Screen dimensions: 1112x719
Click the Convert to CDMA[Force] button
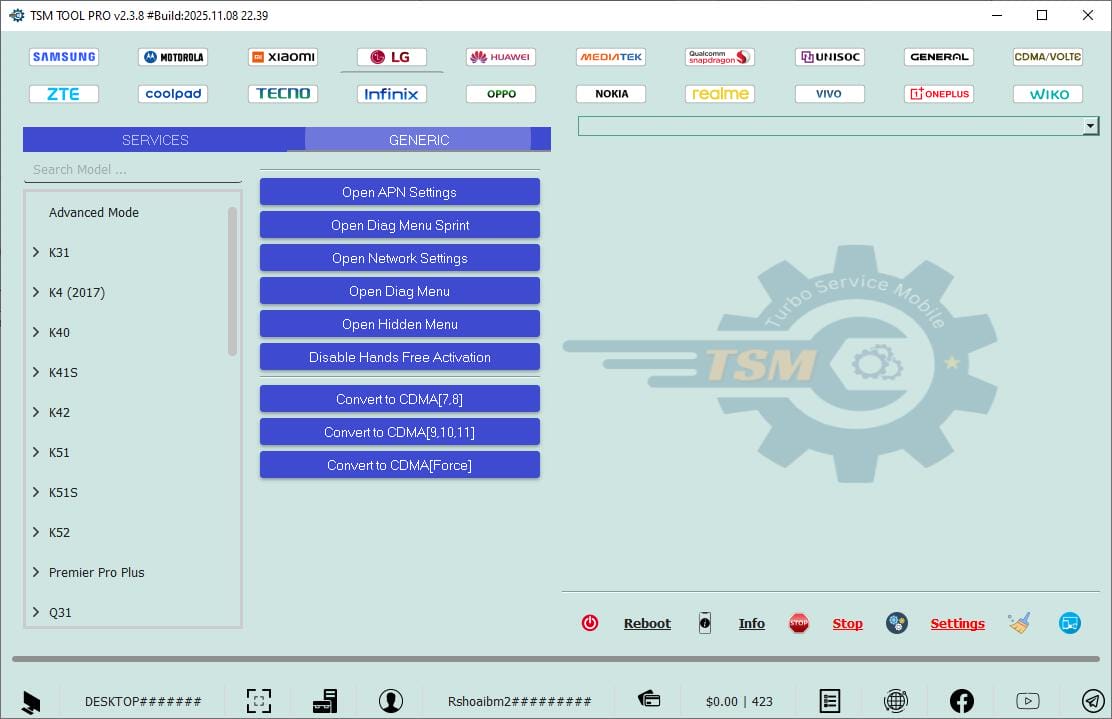[x=399, y=464]
